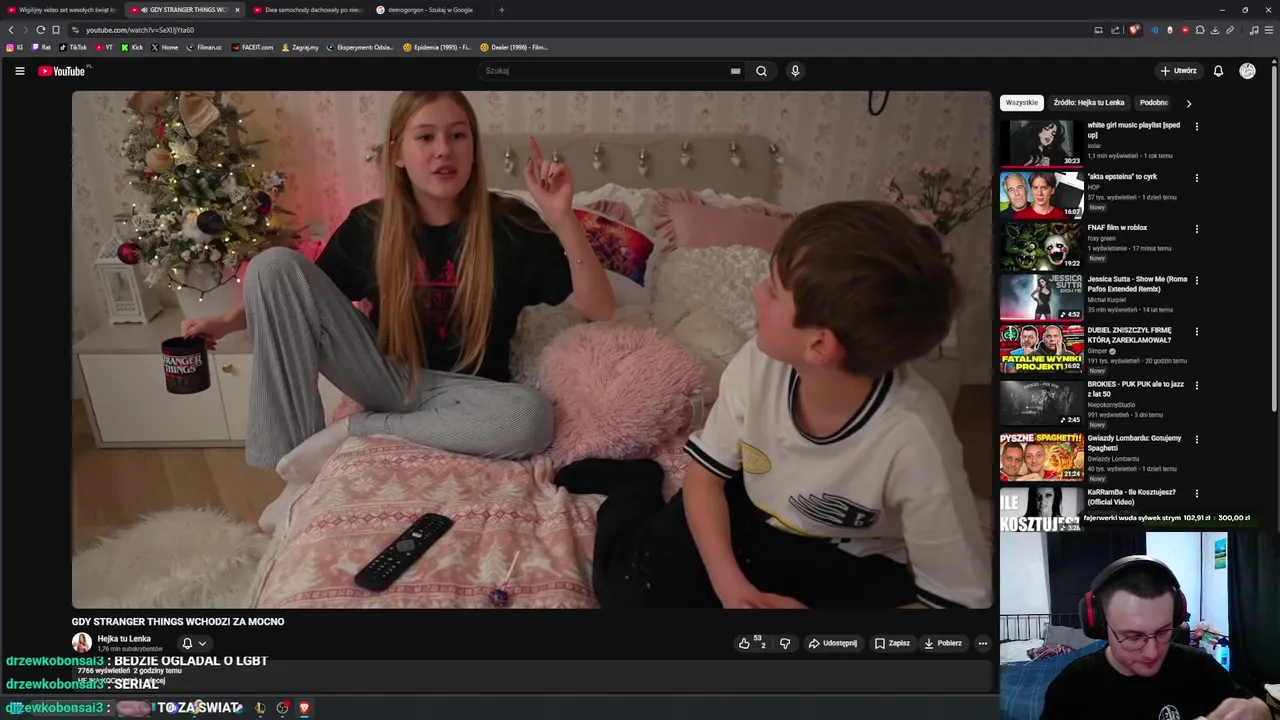Switch to 'Dwa samochody dachowały' tab
This screenshot has width=1280, height=720.
(308, 10)
